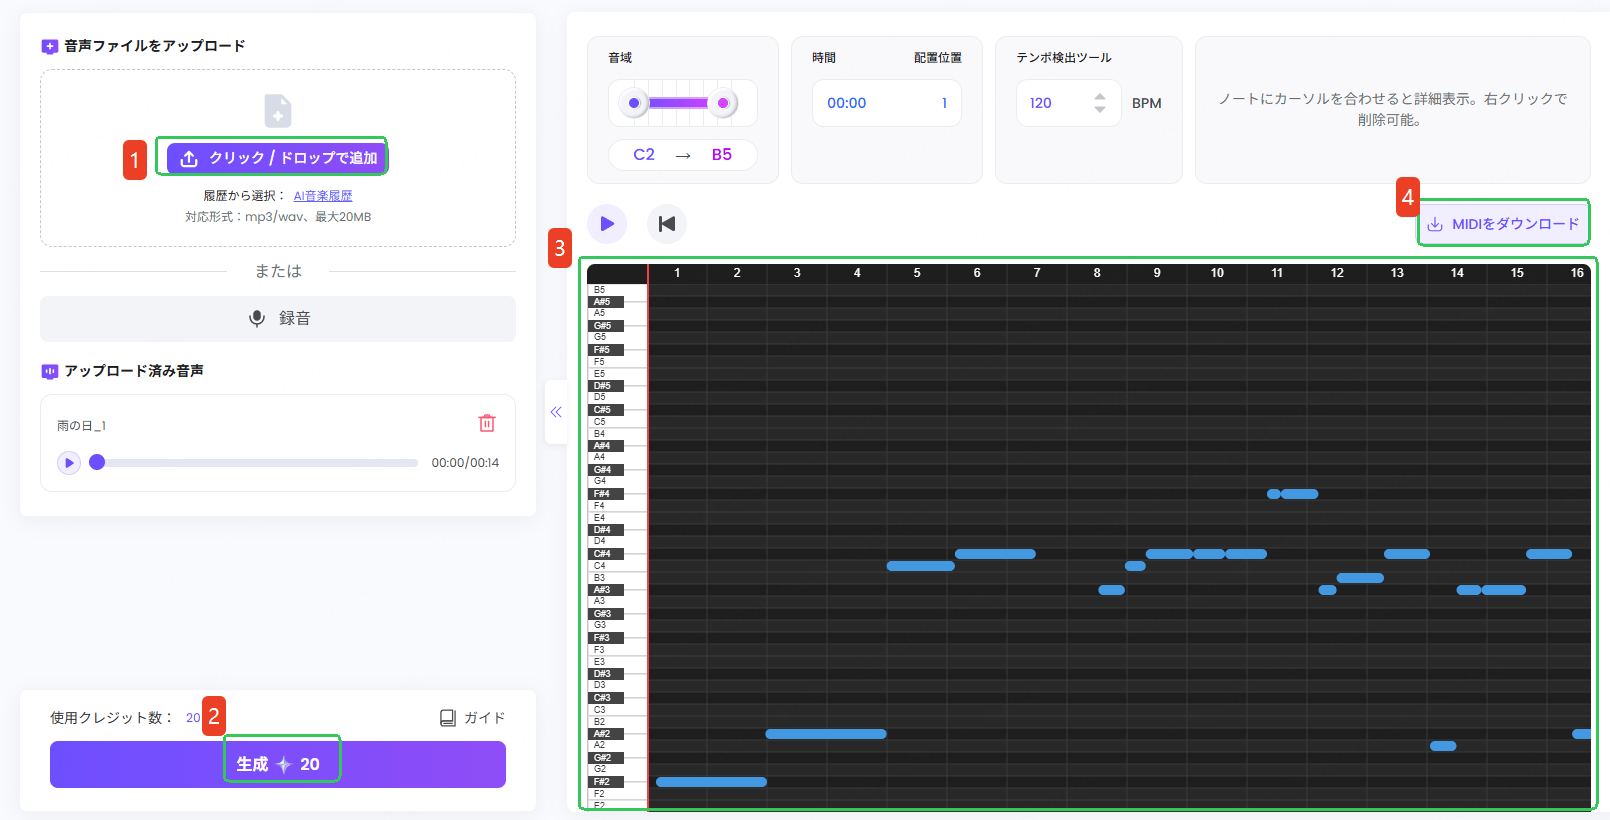Start recording with the 録音 button
Image resolution: width=1610 pixels, height=820 pixels.
(278, 318)
